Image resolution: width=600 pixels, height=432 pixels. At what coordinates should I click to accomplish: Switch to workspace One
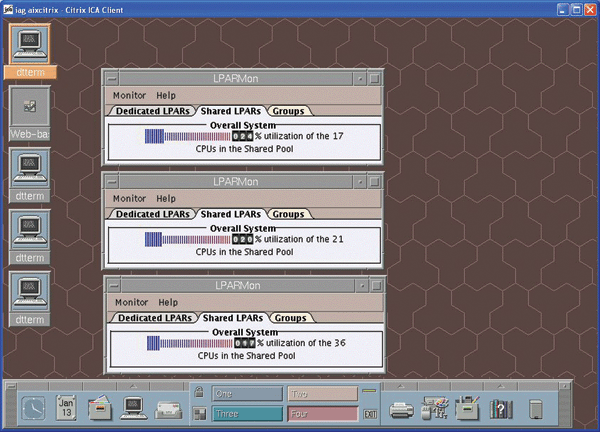245,394
